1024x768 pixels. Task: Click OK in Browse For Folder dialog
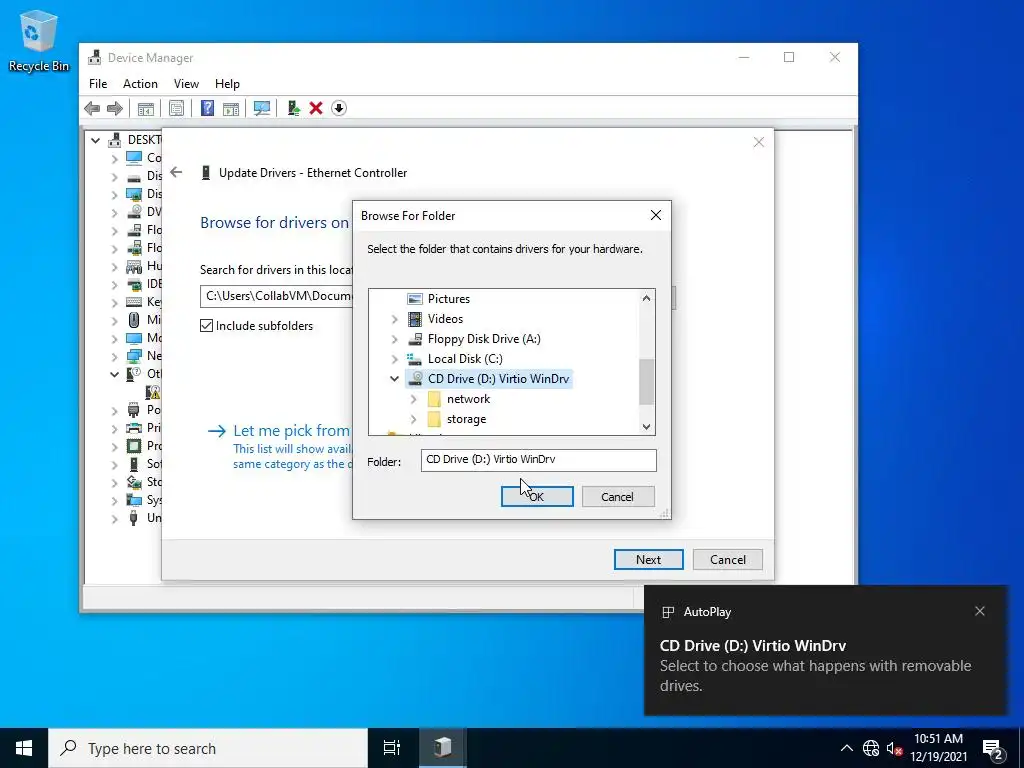537,496
